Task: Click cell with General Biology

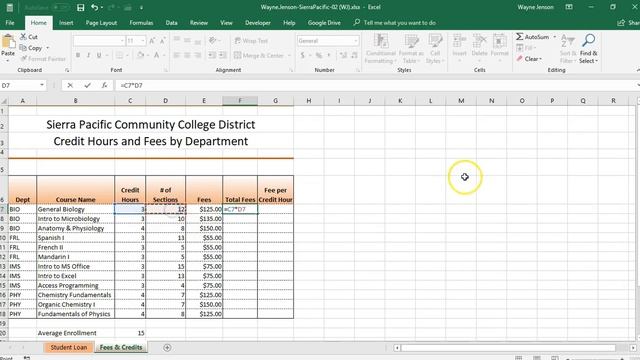Action: 76,209
